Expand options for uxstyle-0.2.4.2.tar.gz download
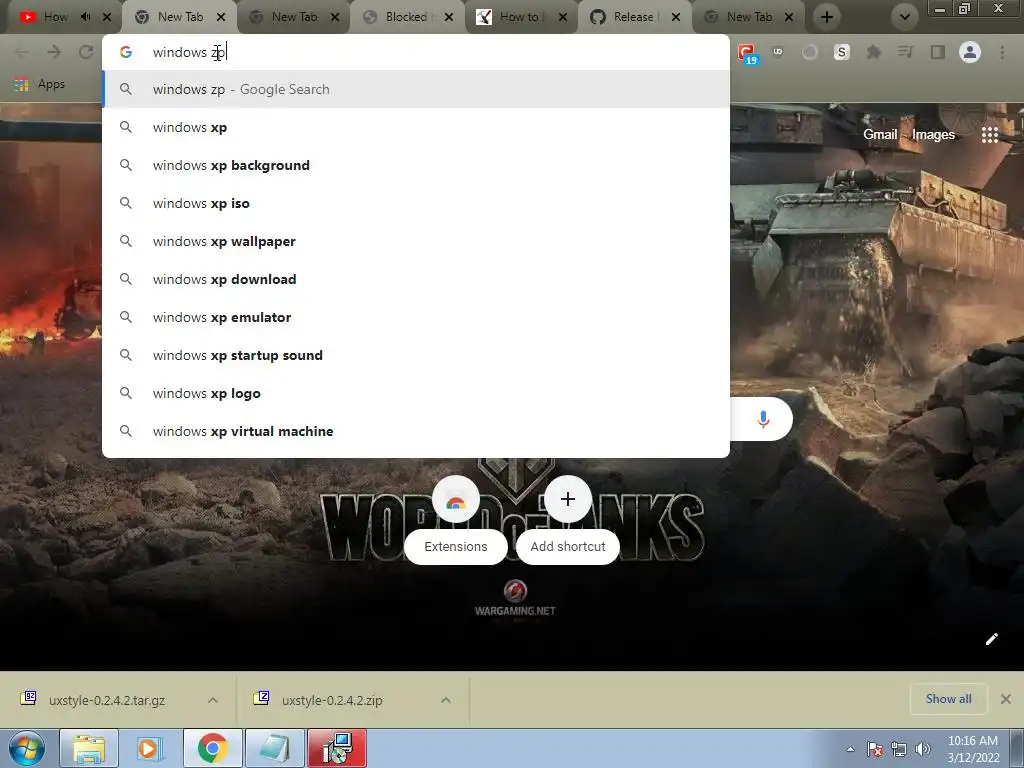Image resolution: width=1024 pixels, height=768 pixels. pyautogui.click(x=213, y=700)
